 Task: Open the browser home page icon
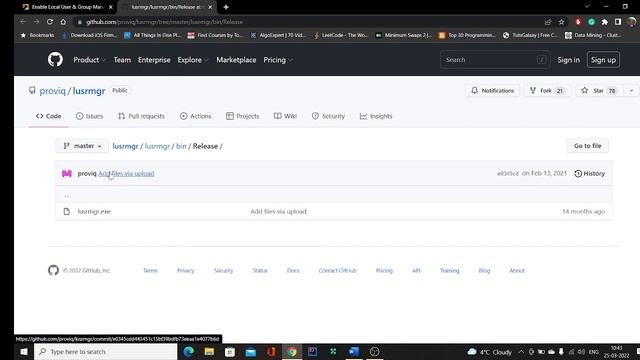point(63,22)
